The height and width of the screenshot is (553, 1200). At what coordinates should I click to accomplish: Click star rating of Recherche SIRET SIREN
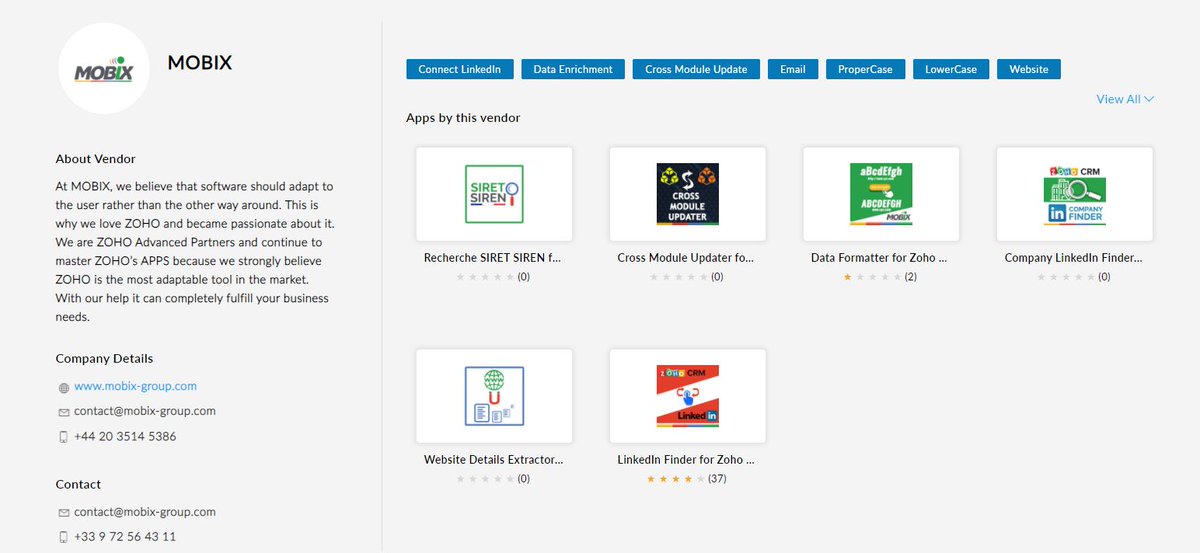(485, 277)
